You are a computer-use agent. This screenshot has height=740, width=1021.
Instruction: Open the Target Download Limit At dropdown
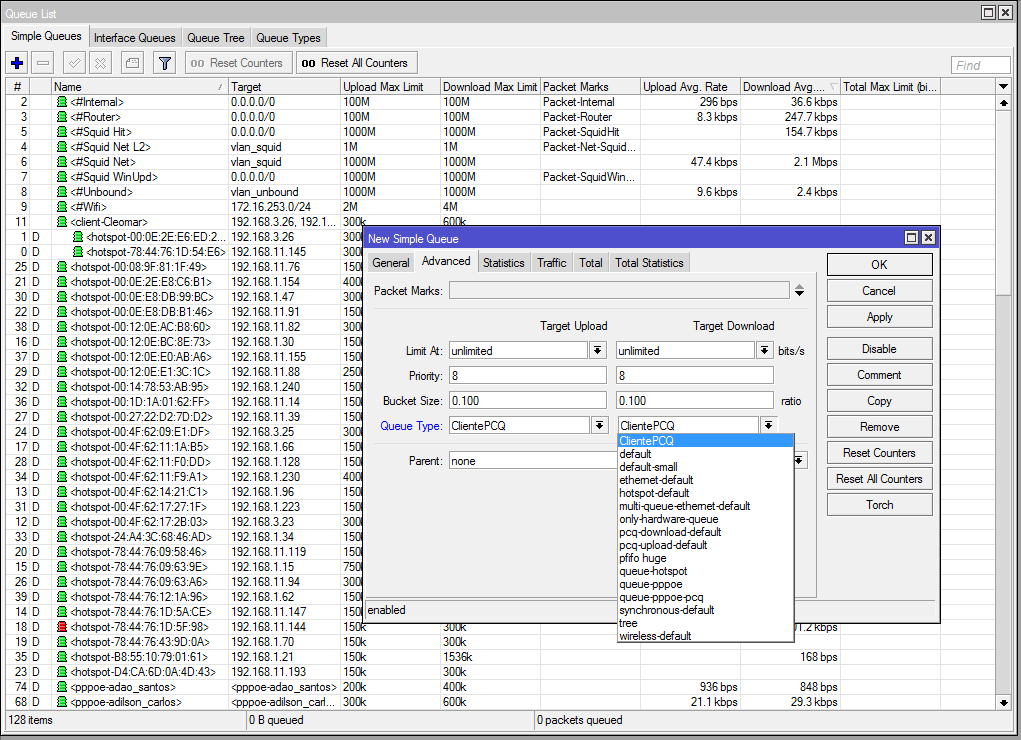click(764, 351)
